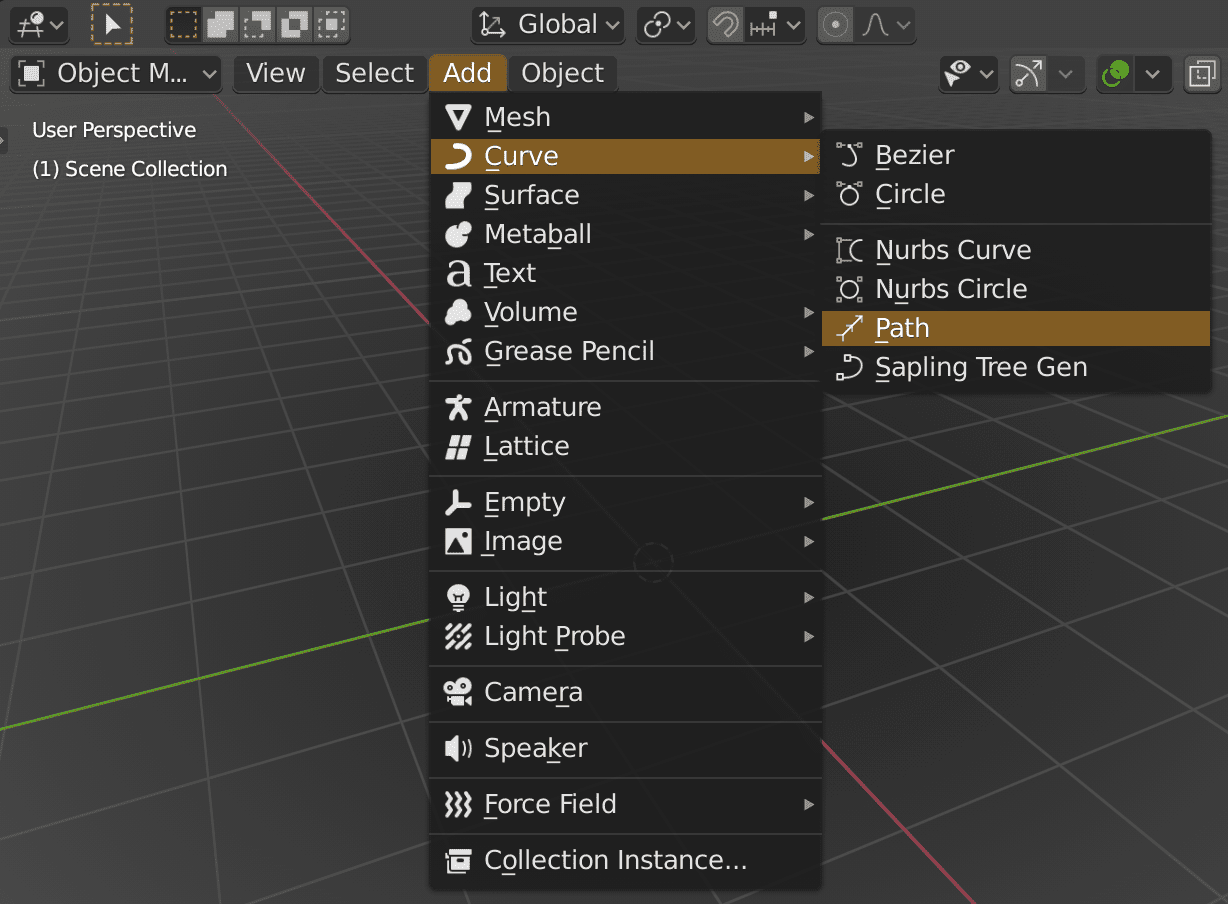Click the green Show Overlays icon

click(x=1114, y=72)
